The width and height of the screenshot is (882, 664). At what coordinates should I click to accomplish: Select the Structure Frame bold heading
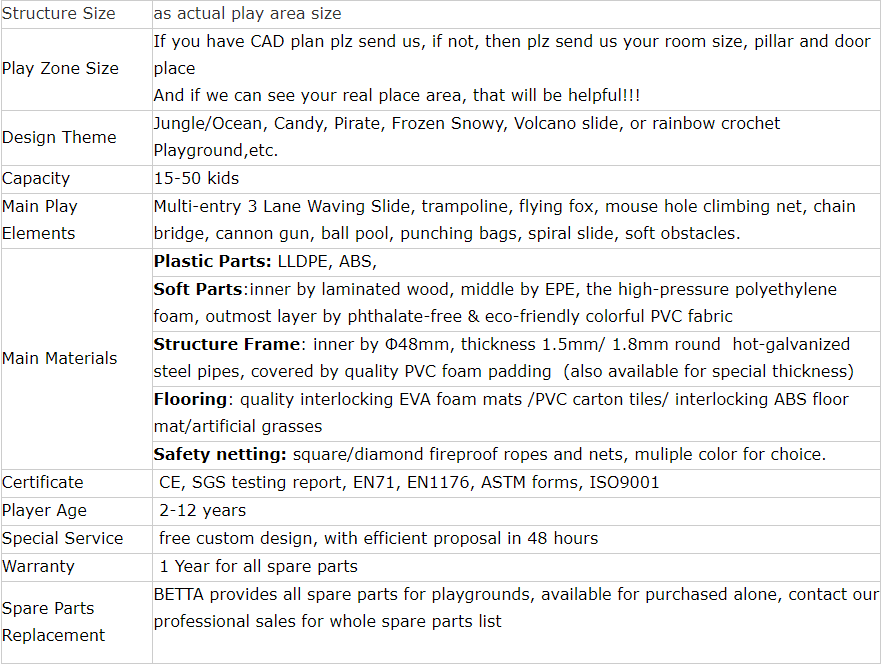(x=227, y=344)
